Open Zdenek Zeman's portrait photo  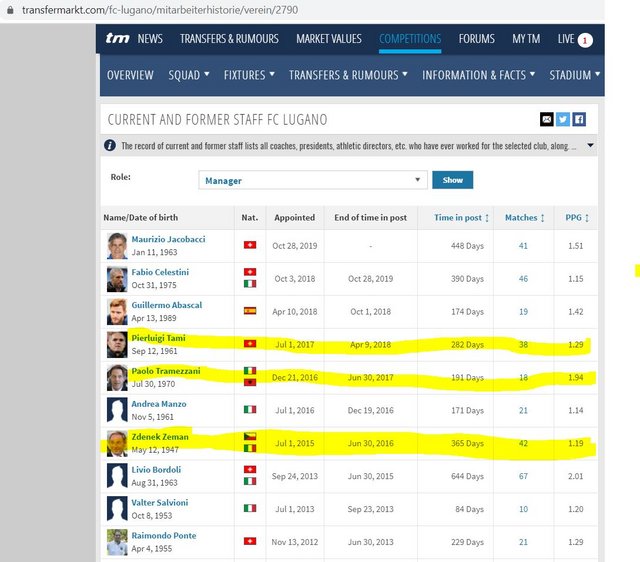(x=117, y=444)
